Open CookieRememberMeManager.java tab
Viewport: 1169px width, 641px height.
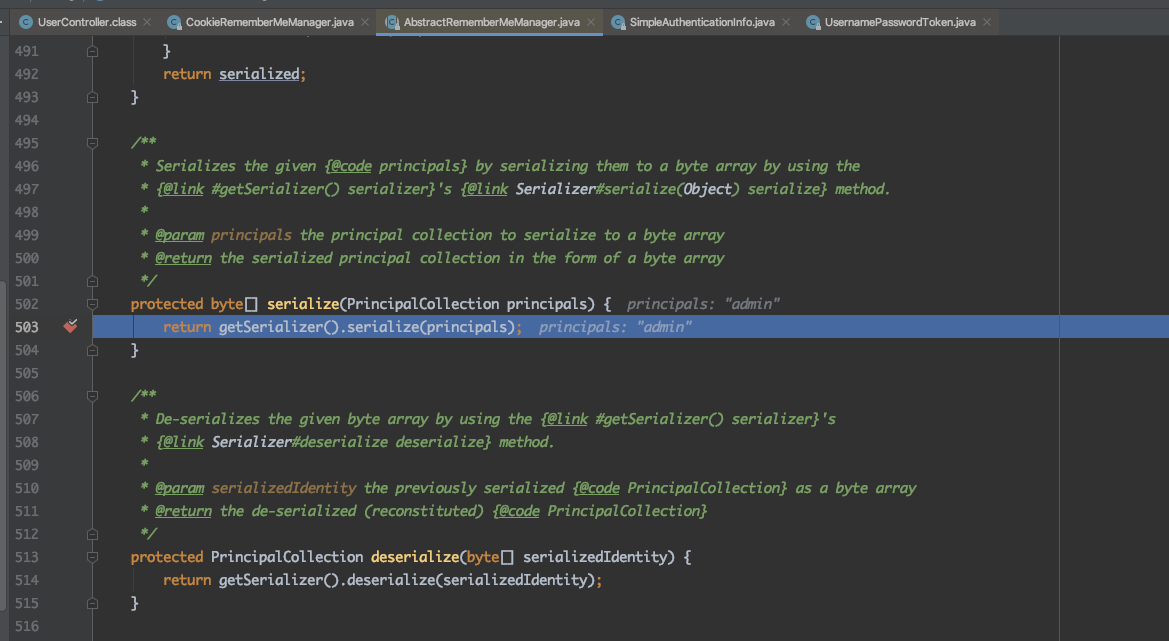269,22
